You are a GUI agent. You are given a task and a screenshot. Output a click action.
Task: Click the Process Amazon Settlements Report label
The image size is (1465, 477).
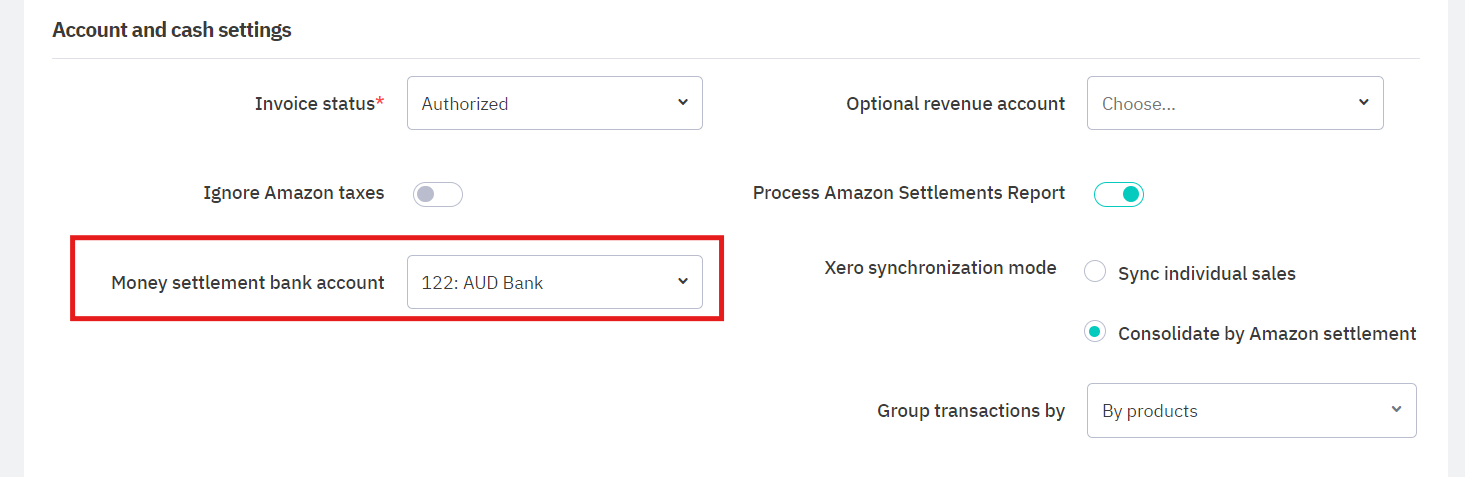tap(908, 193)
